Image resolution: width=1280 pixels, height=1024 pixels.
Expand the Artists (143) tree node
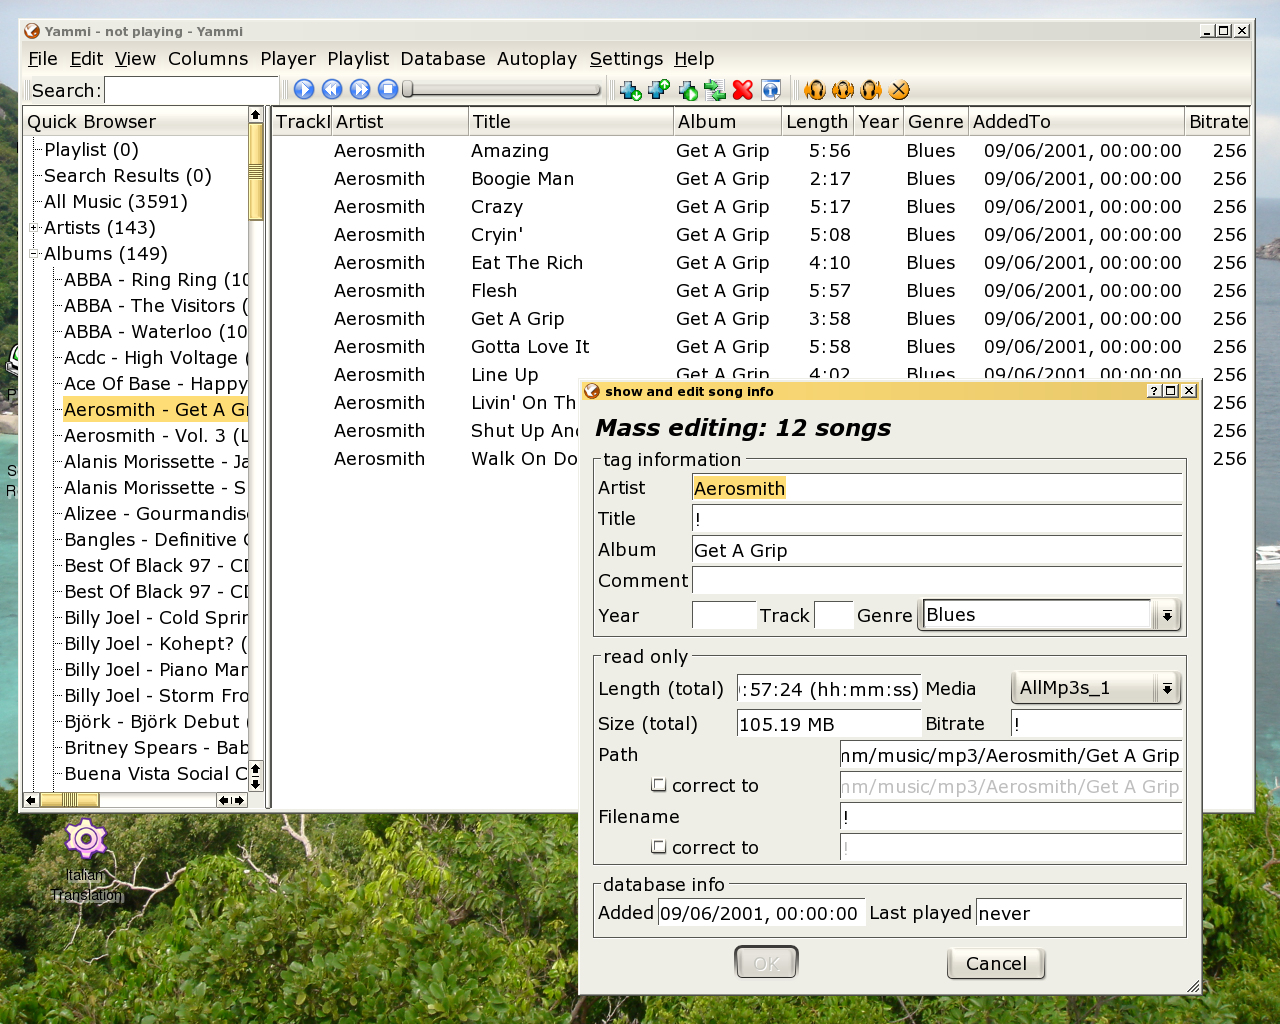click(x=34, y=228)
